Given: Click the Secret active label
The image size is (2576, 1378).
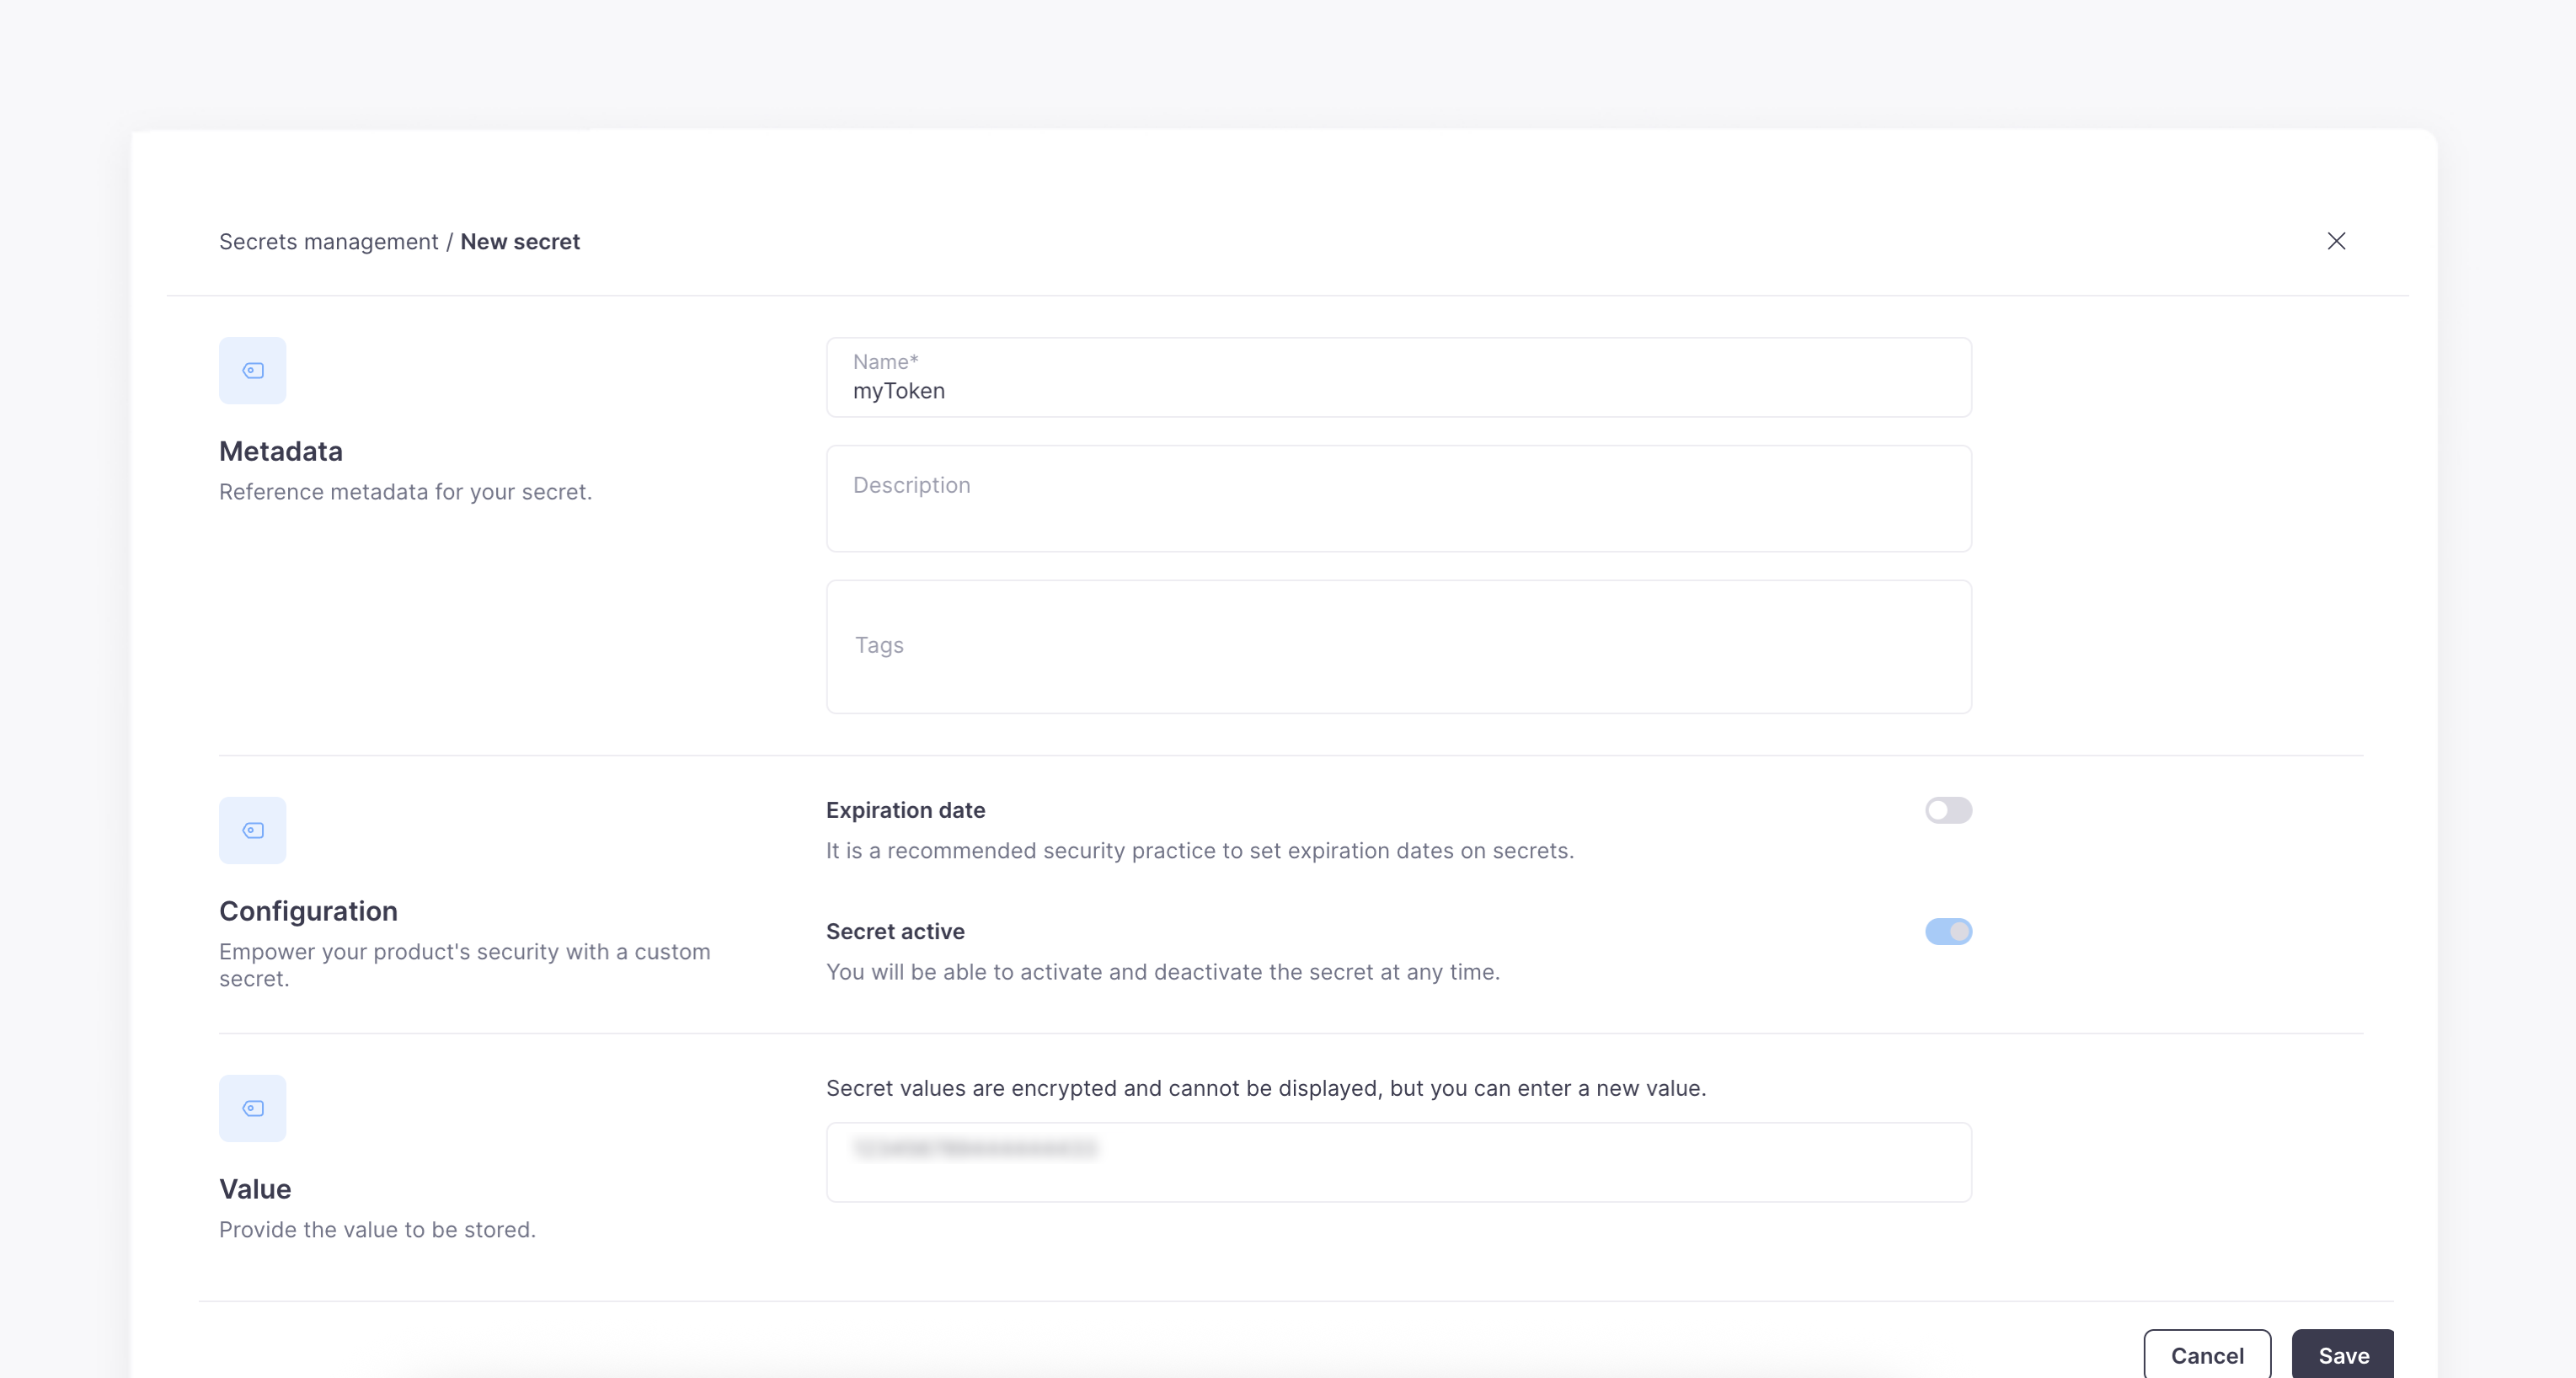Looking at the screenshot, I should [895, 932].
